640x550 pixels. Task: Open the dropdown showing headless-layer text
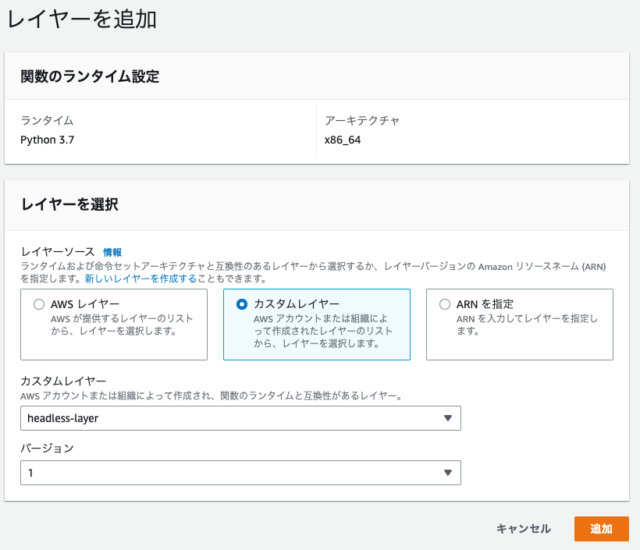(x=240, y=418)
